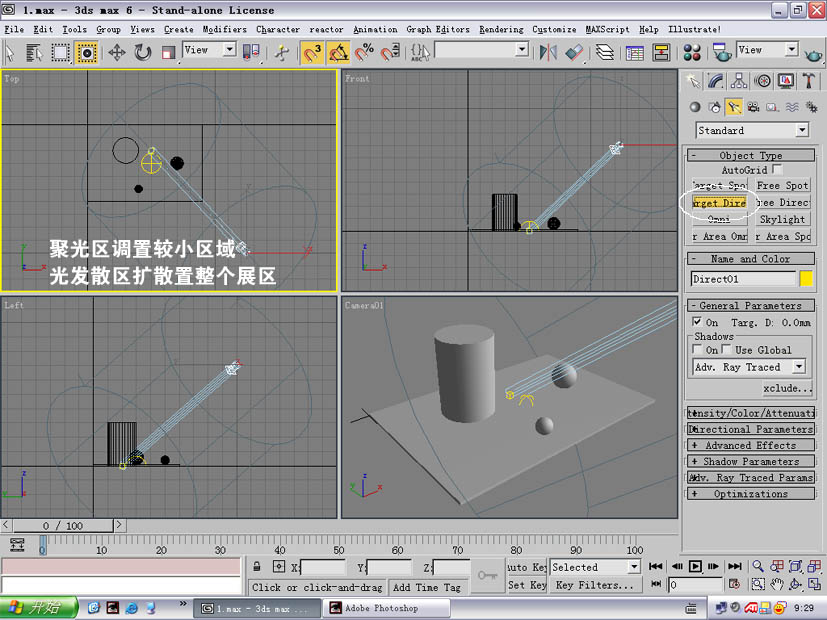Expand the Intensity/Color/Attenuation rollout
The width and height of the screenshot is (827, 620).
tap(751, 413)
